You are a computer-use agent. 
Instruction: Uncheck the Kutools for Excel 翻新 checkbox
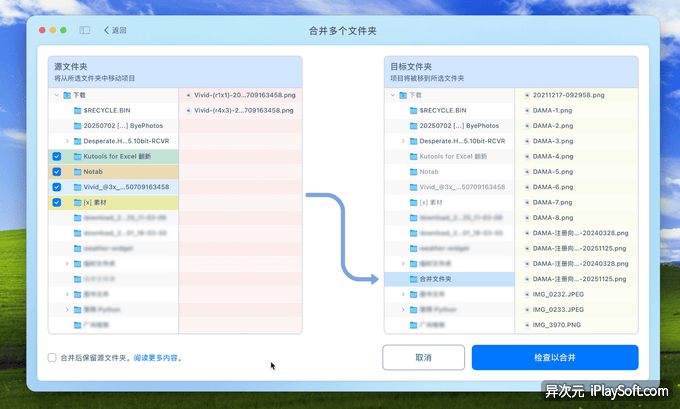click(x=57, y=156)
